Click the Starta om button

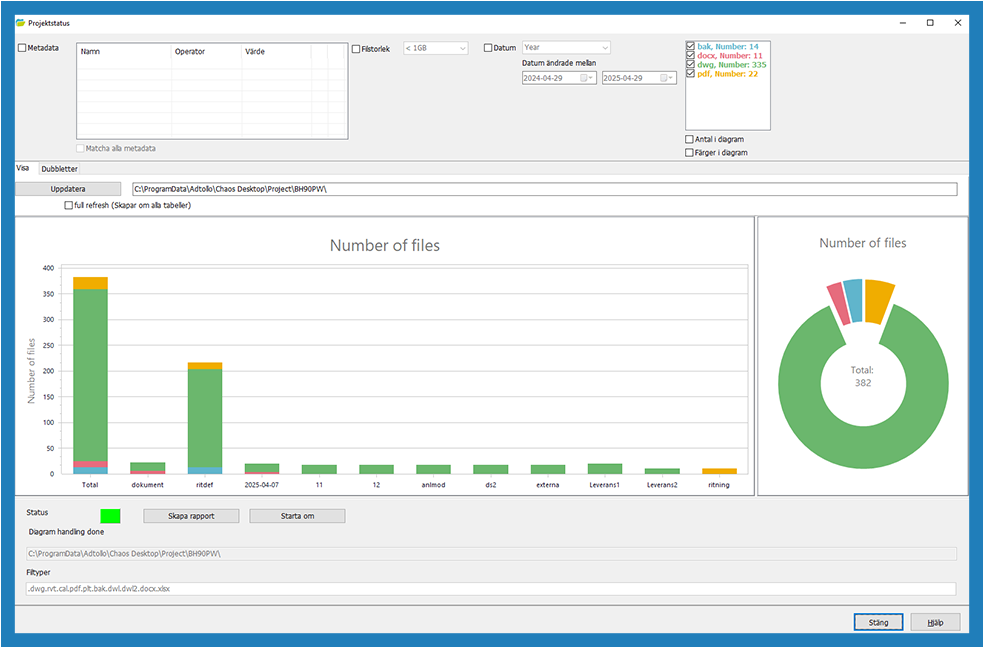[x=297, y=516]
